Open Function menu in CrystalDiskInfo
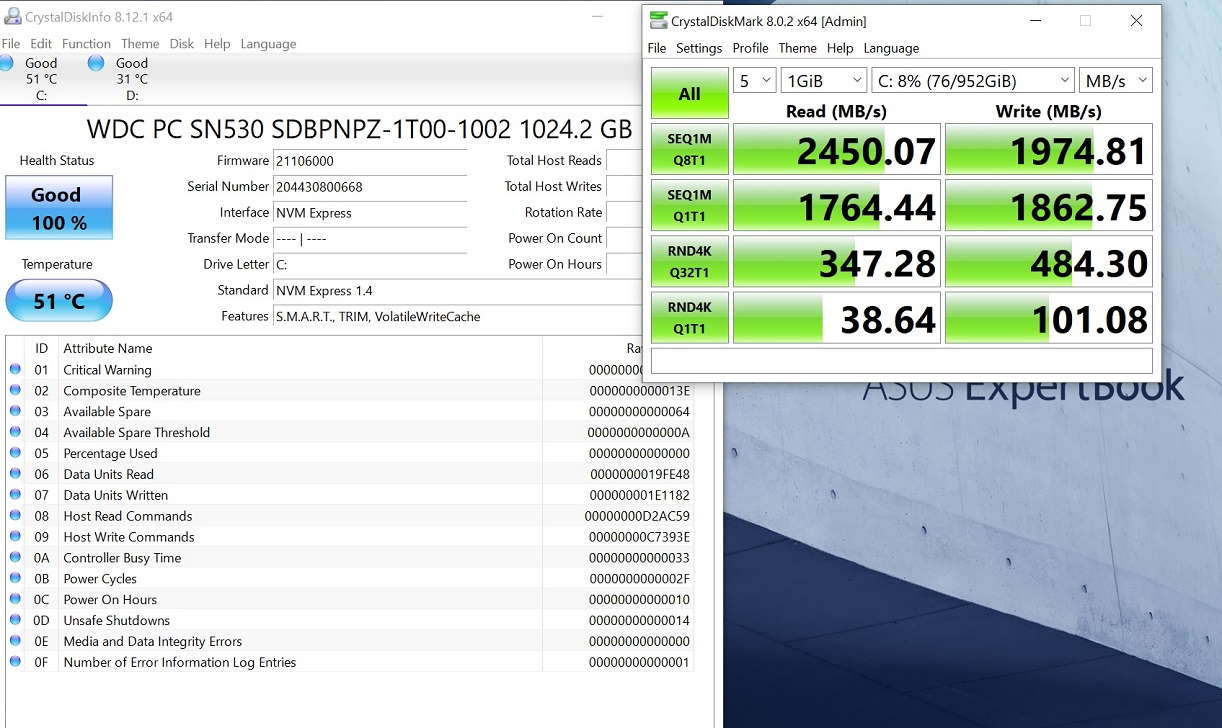Screen dimensions: 1222x728 [86, 44]
